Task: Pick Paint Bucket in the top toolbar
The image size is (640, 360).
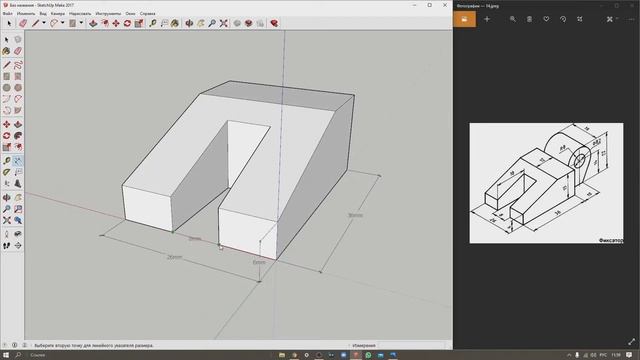Action: tap(175, 23)
